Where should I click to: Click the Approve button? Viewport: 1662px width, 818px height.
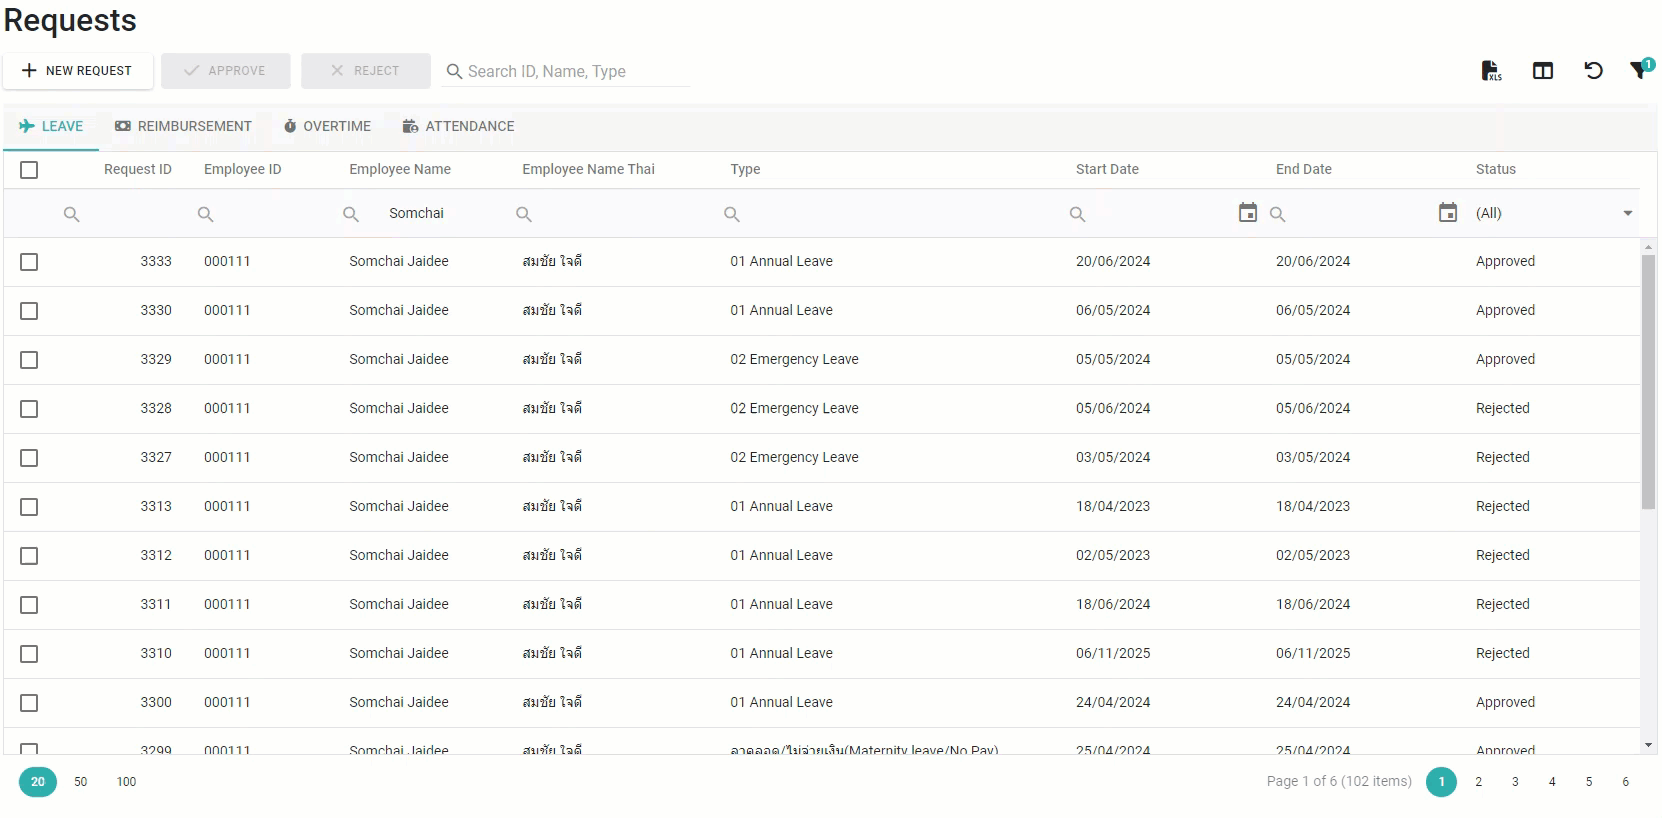[226, 71]
